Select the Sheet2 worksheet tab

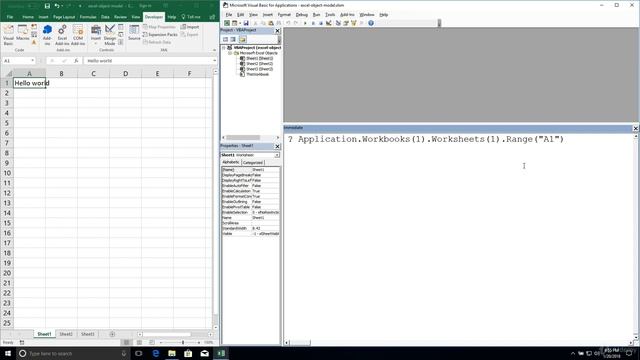[x=66, y=334]
